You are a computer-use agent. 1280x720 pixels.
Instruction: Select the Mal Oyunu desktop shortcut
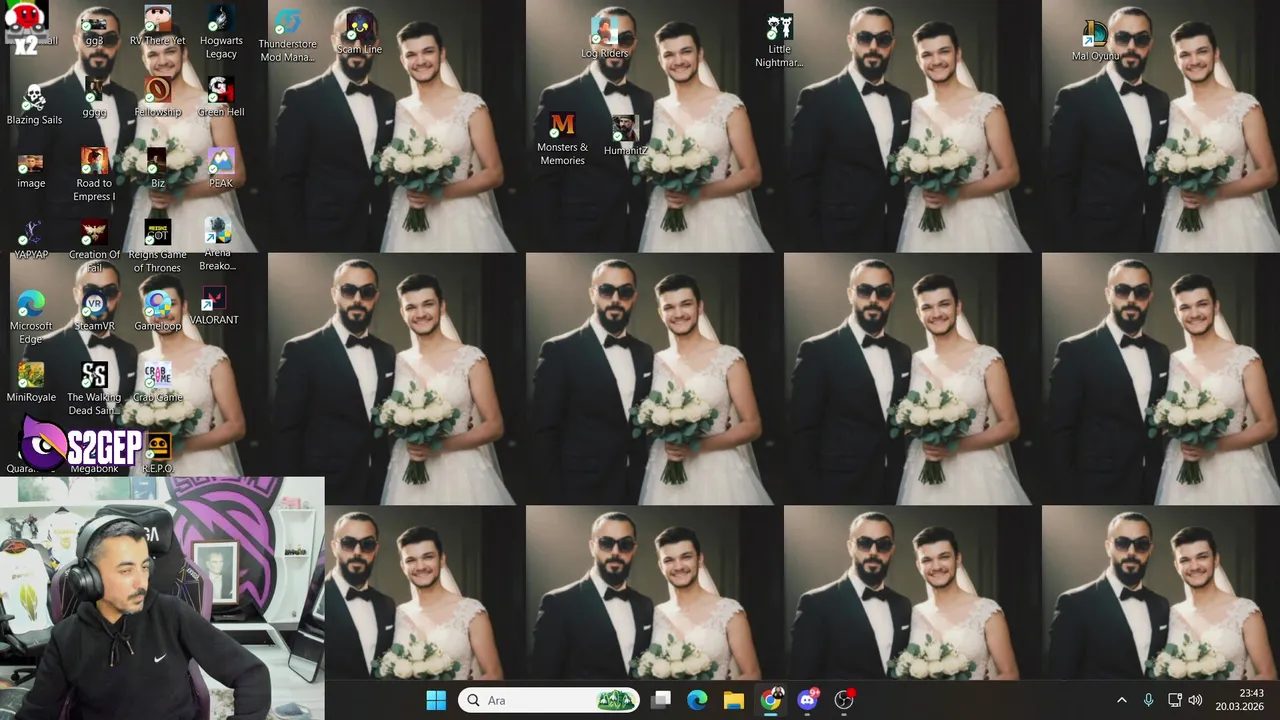click(1095, 41)
